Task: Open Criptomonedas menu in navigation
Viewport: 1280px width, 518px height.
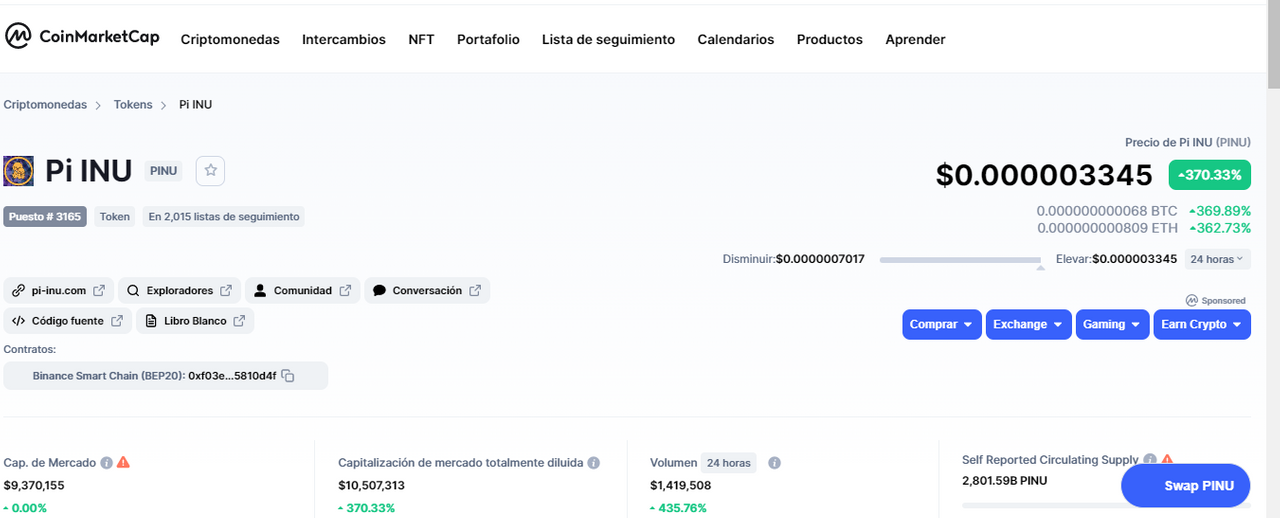Action: [x=230, y=40]
